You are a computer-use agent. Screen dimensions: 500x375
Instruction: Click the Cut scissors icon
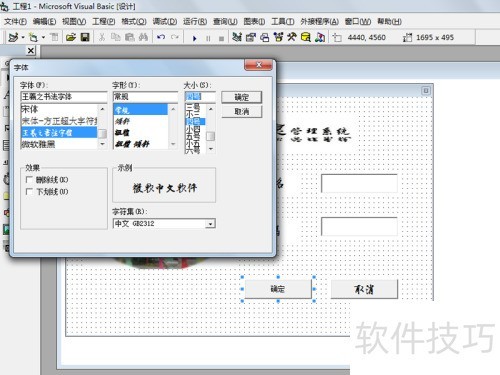[x=102, y=37]
